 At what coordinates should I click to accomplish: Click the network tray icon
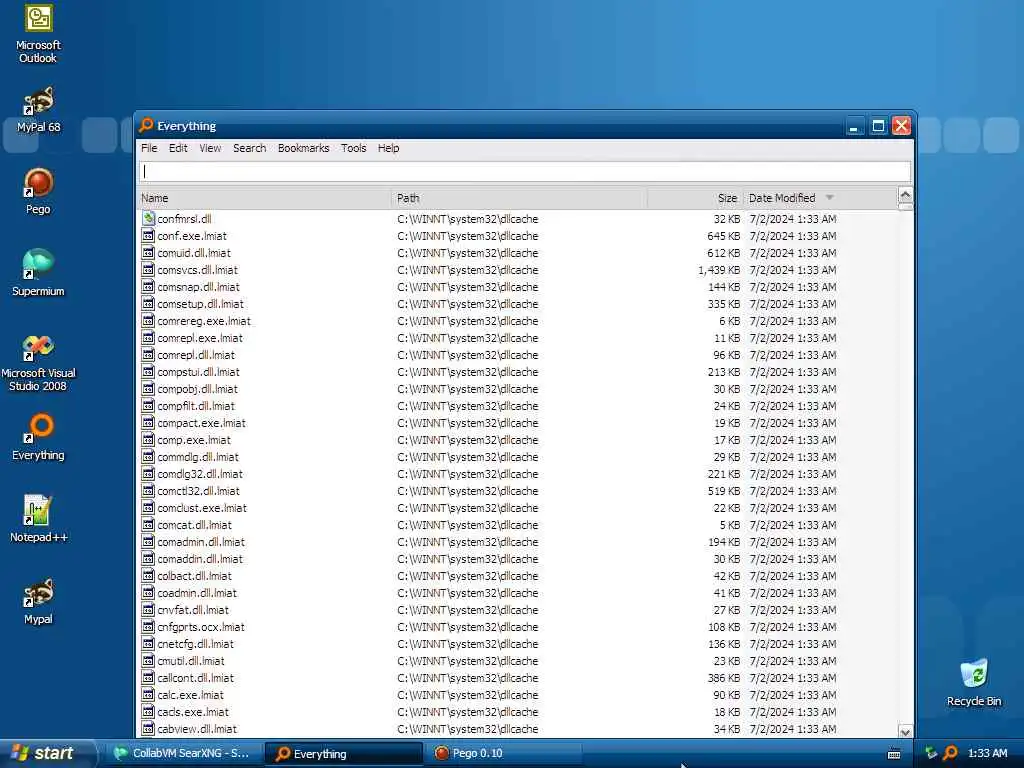pos(931,753)
